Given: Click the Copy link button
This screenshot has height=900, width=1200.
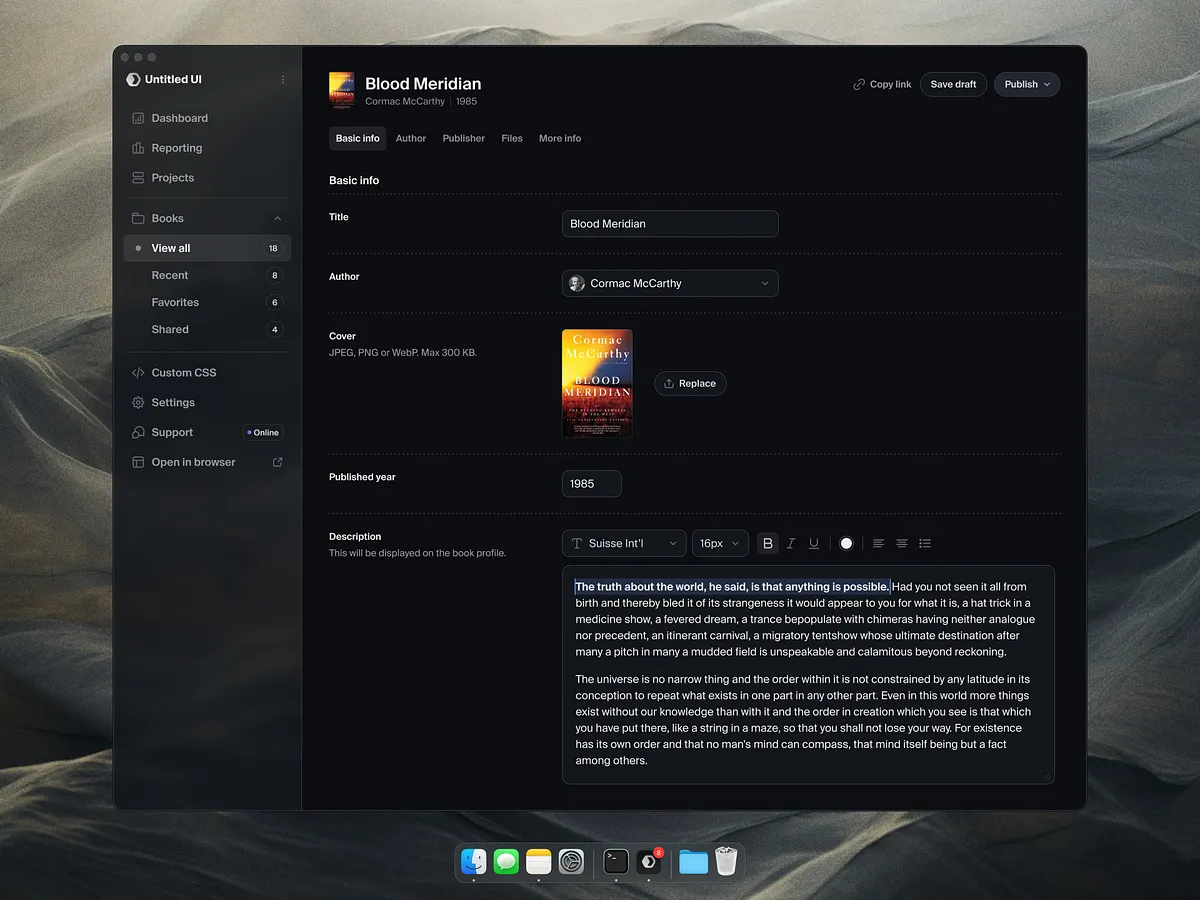Looking at the screenshot, I should coord(882,85).
